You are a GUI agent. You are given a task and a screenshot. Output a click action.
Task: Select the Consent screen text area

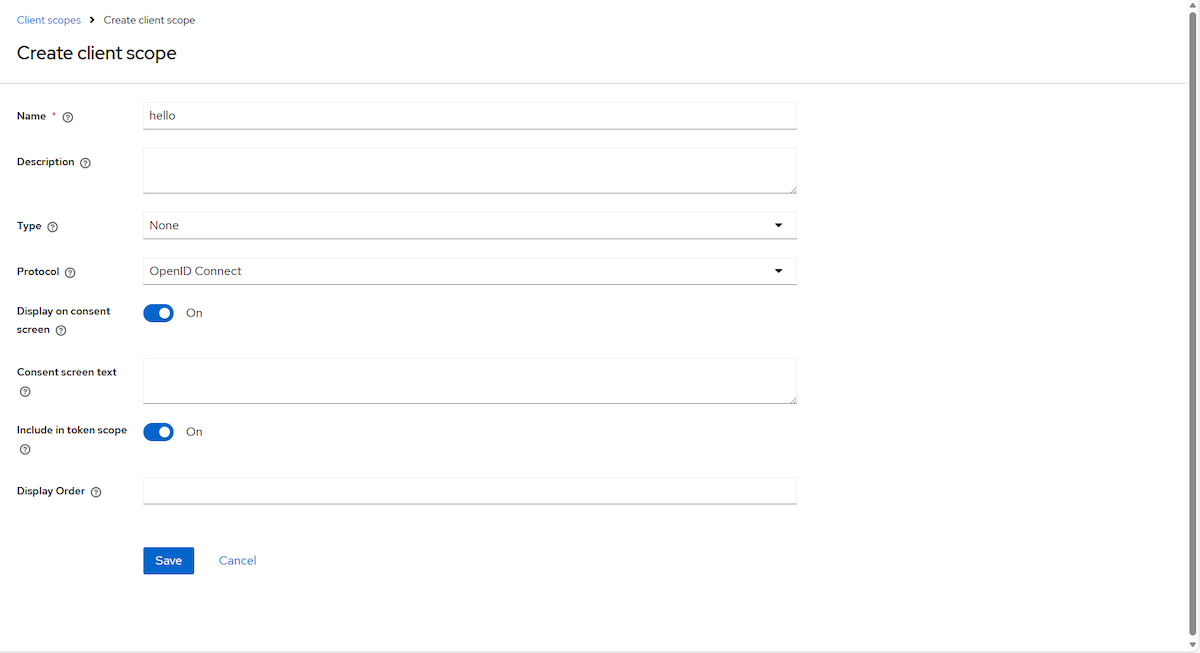[470, 381]
